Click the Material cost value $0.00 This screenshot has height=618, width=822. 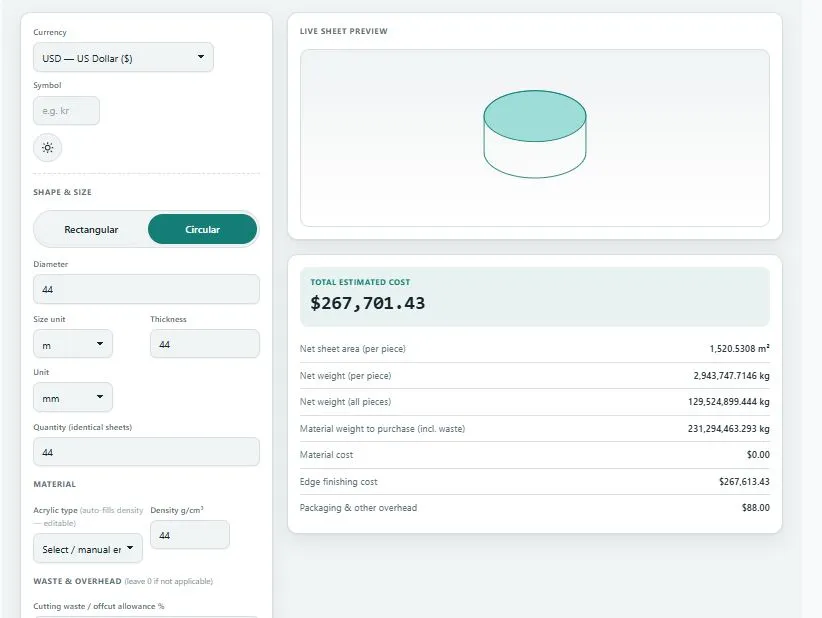click(758, 455)
